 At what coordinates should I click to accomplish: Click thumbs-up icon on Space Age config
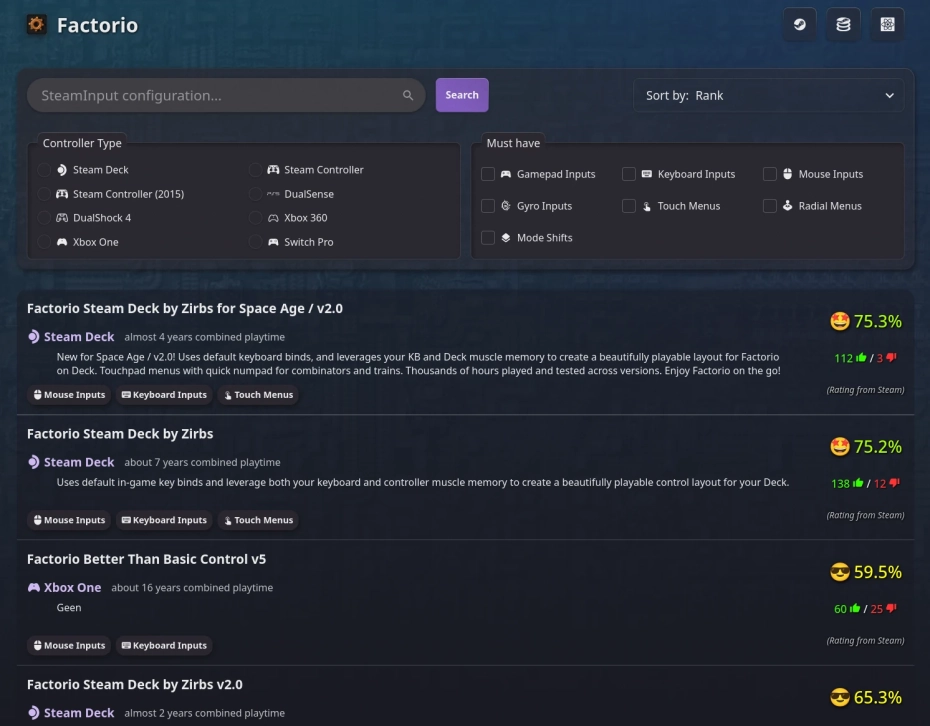pos(859,357)
